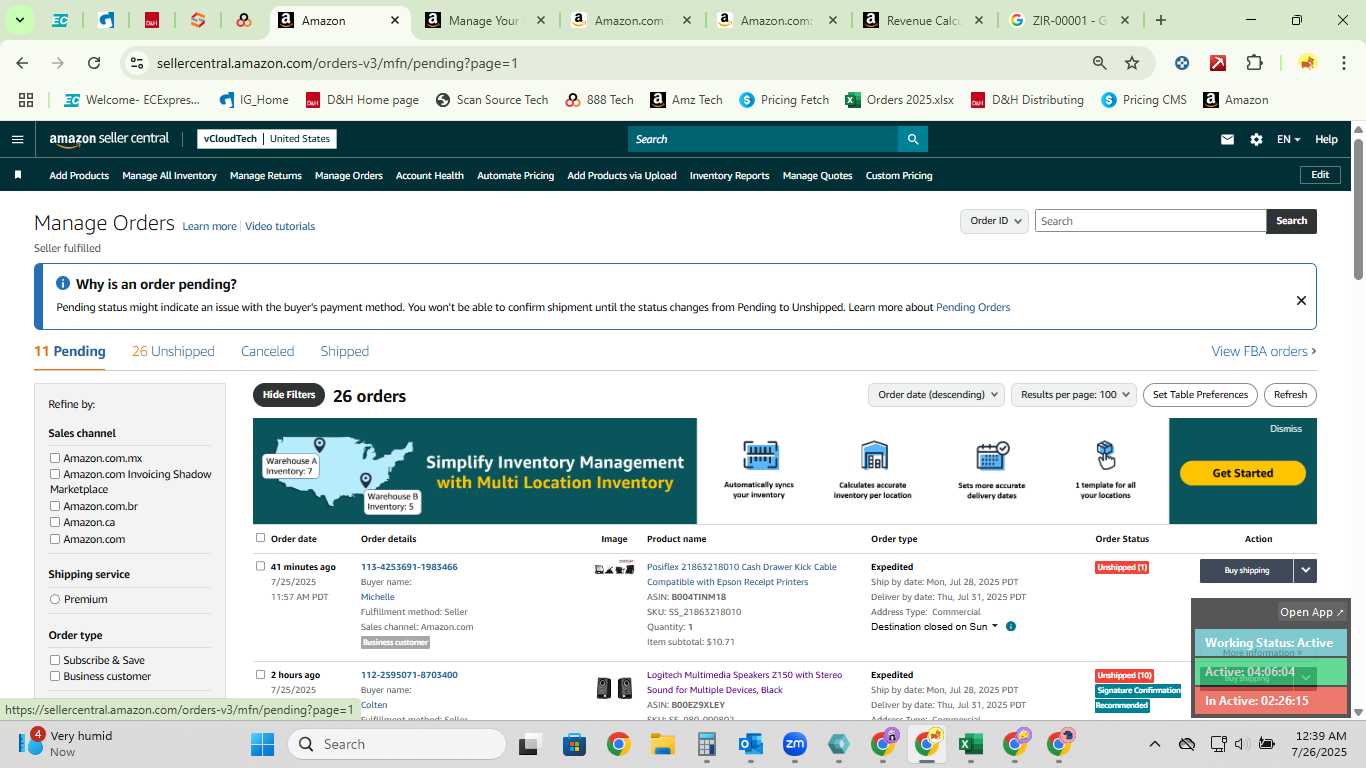This screenshot has width=1366, height=768.
Task: Go back in browser history
Action: [x=22, y=63]
